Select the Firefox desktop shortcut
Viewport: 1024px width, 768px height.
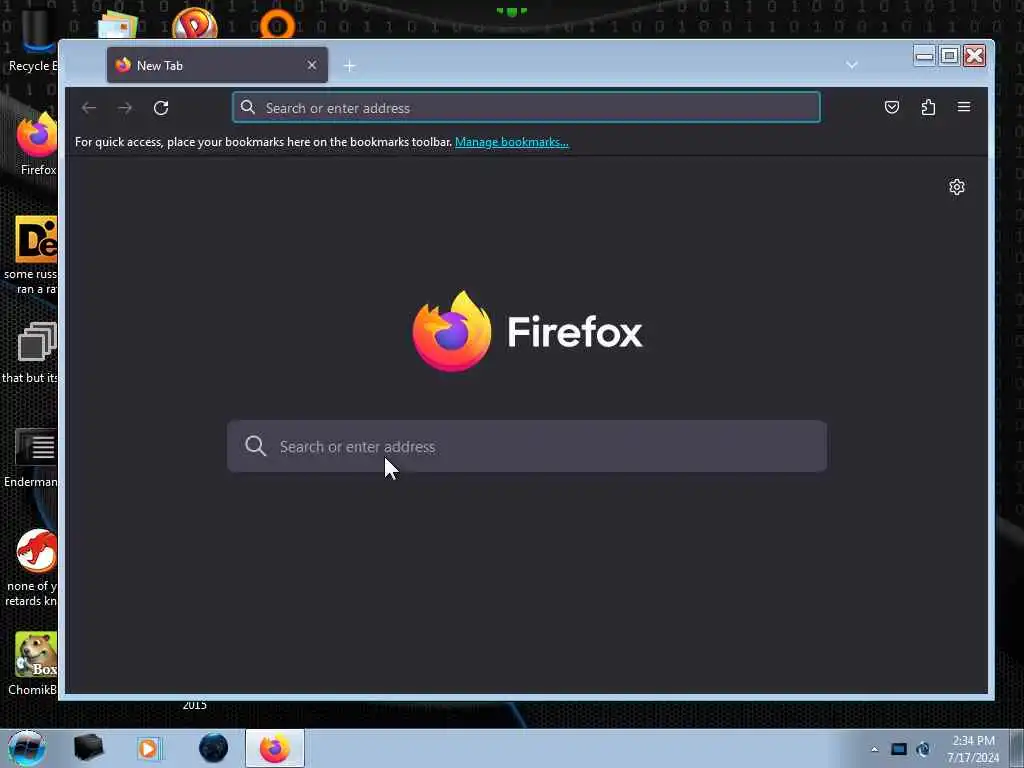37,144
